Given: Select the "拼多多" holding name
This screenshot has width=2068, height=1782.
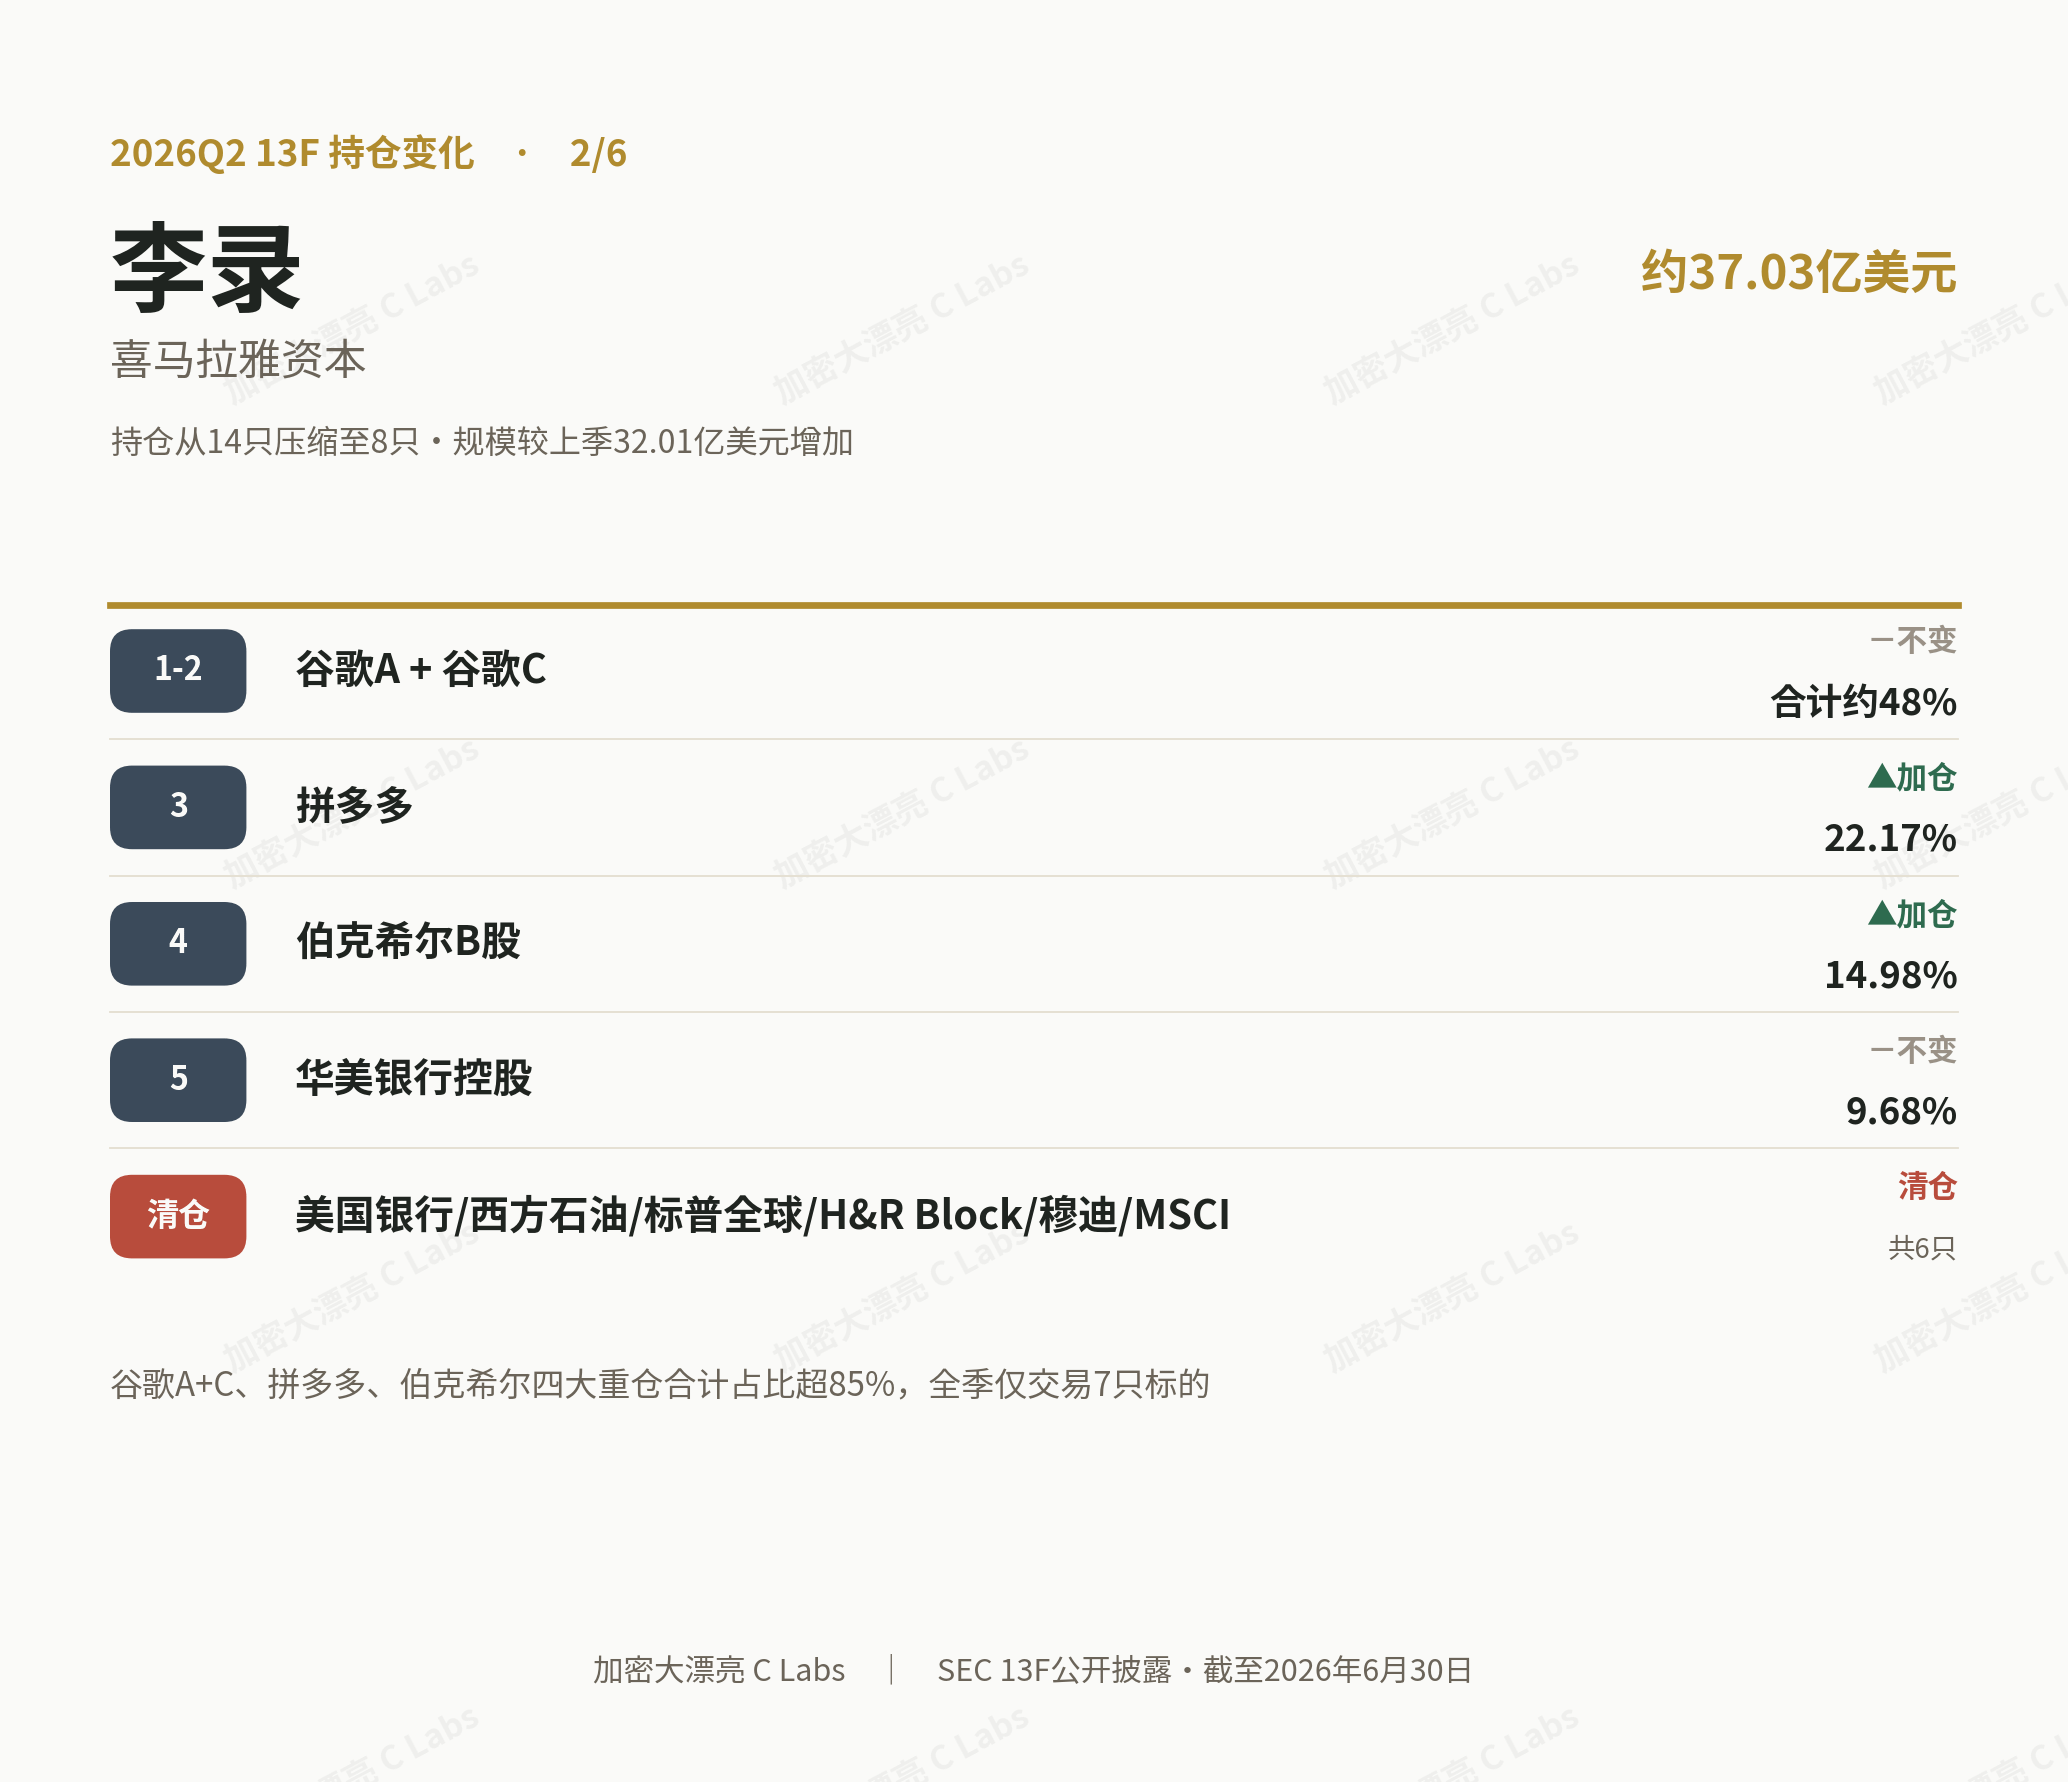Looking at the screenshot, I should pos(355,805).
